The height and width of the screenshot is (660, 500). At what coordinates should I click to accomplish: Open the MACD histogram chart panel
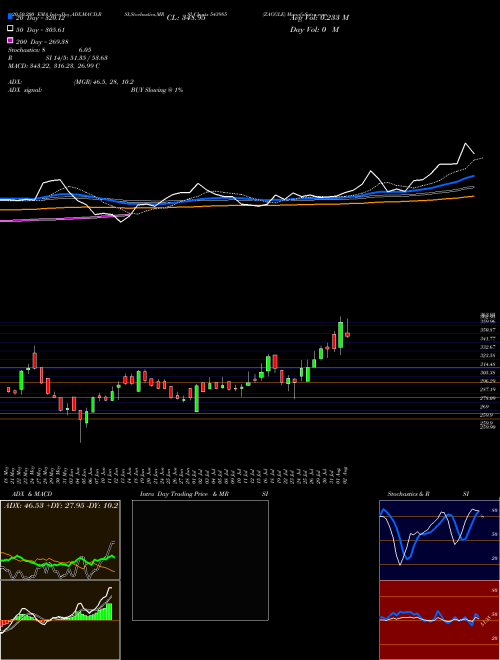(60, 620)
